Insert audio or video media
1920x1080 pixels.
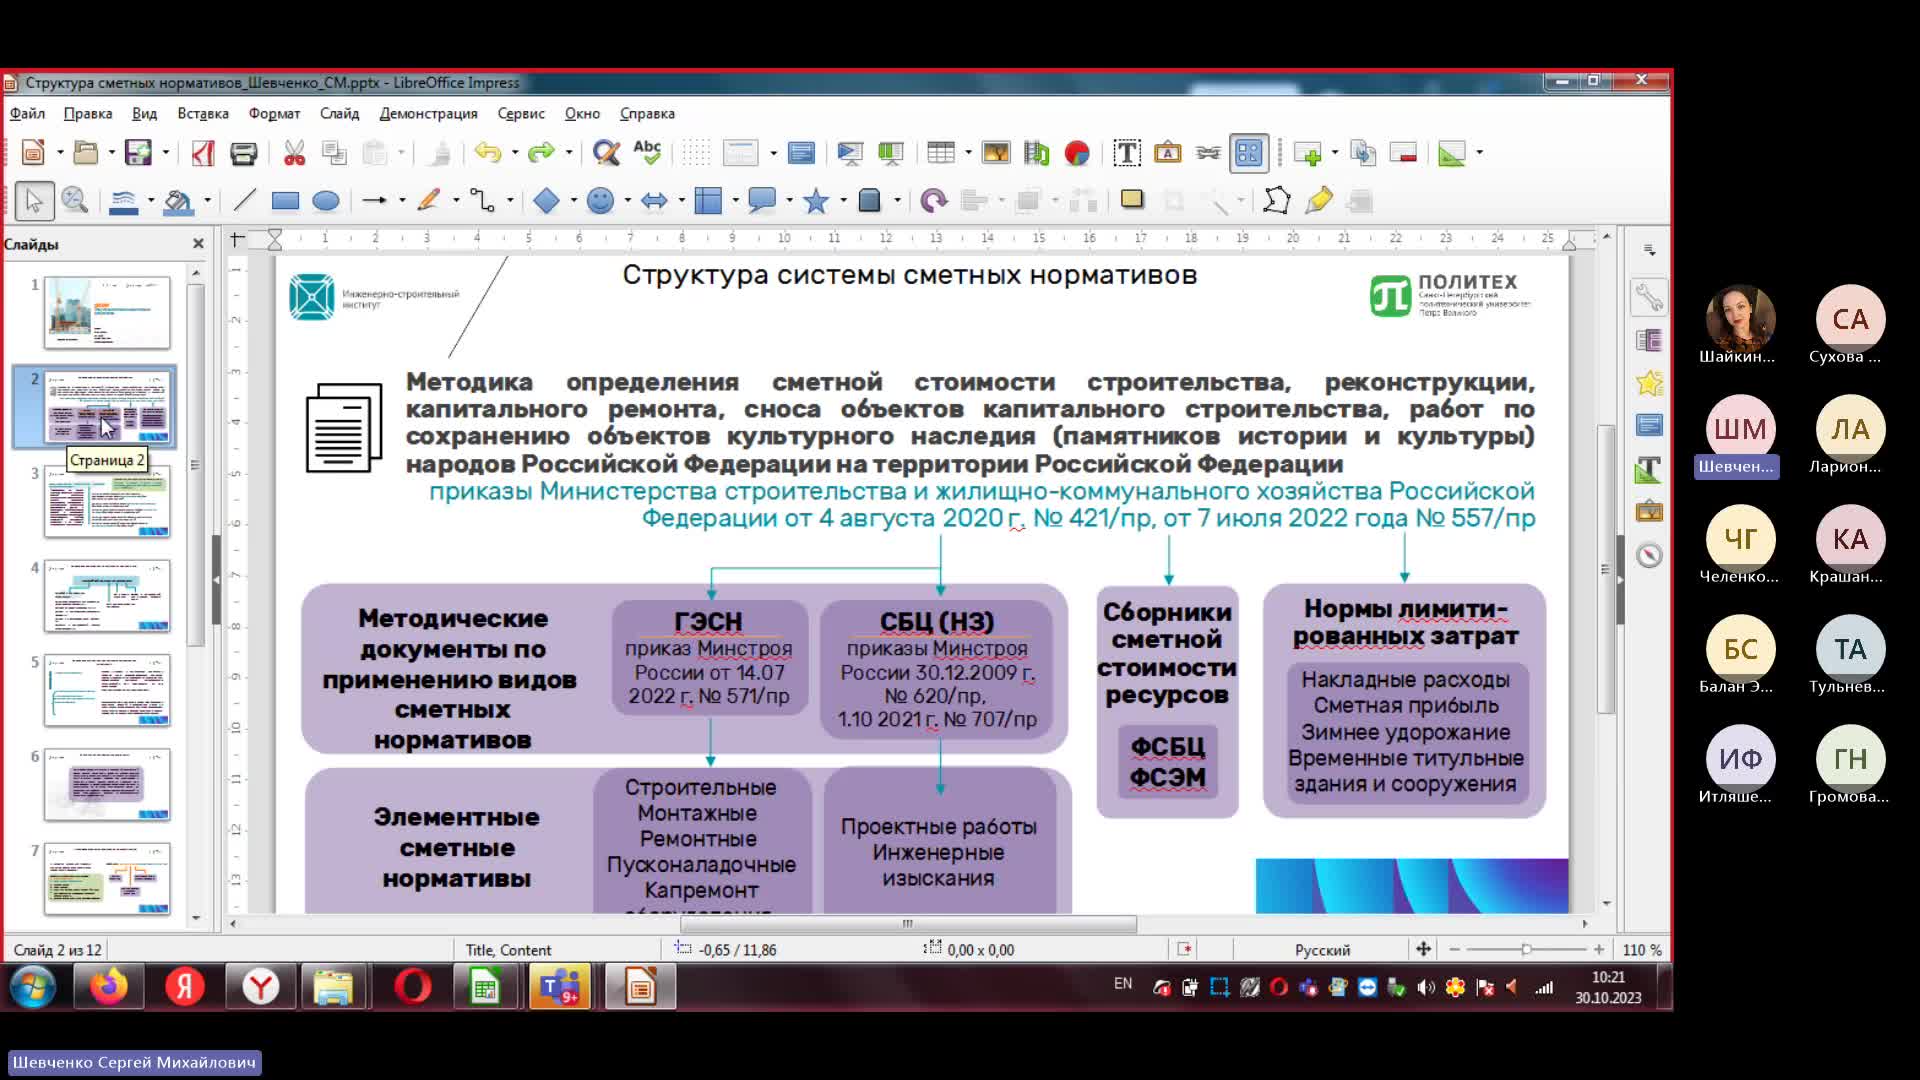point(1036,153)
